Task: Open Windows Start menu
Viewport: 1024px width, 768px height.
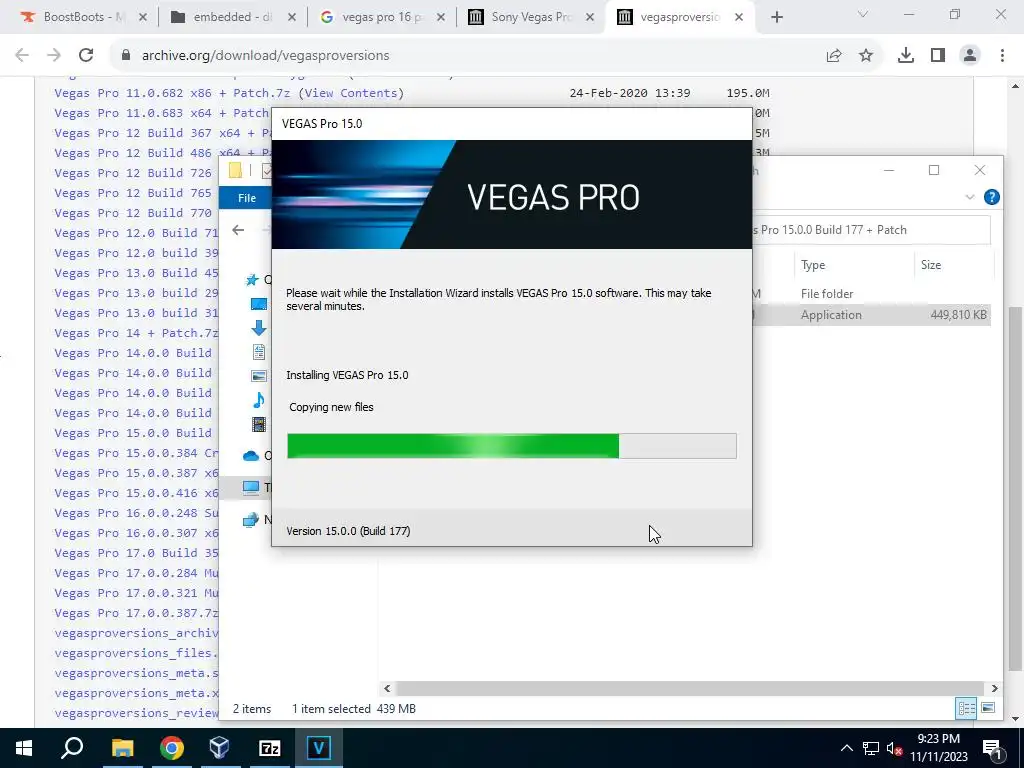Action: point(24,748)
